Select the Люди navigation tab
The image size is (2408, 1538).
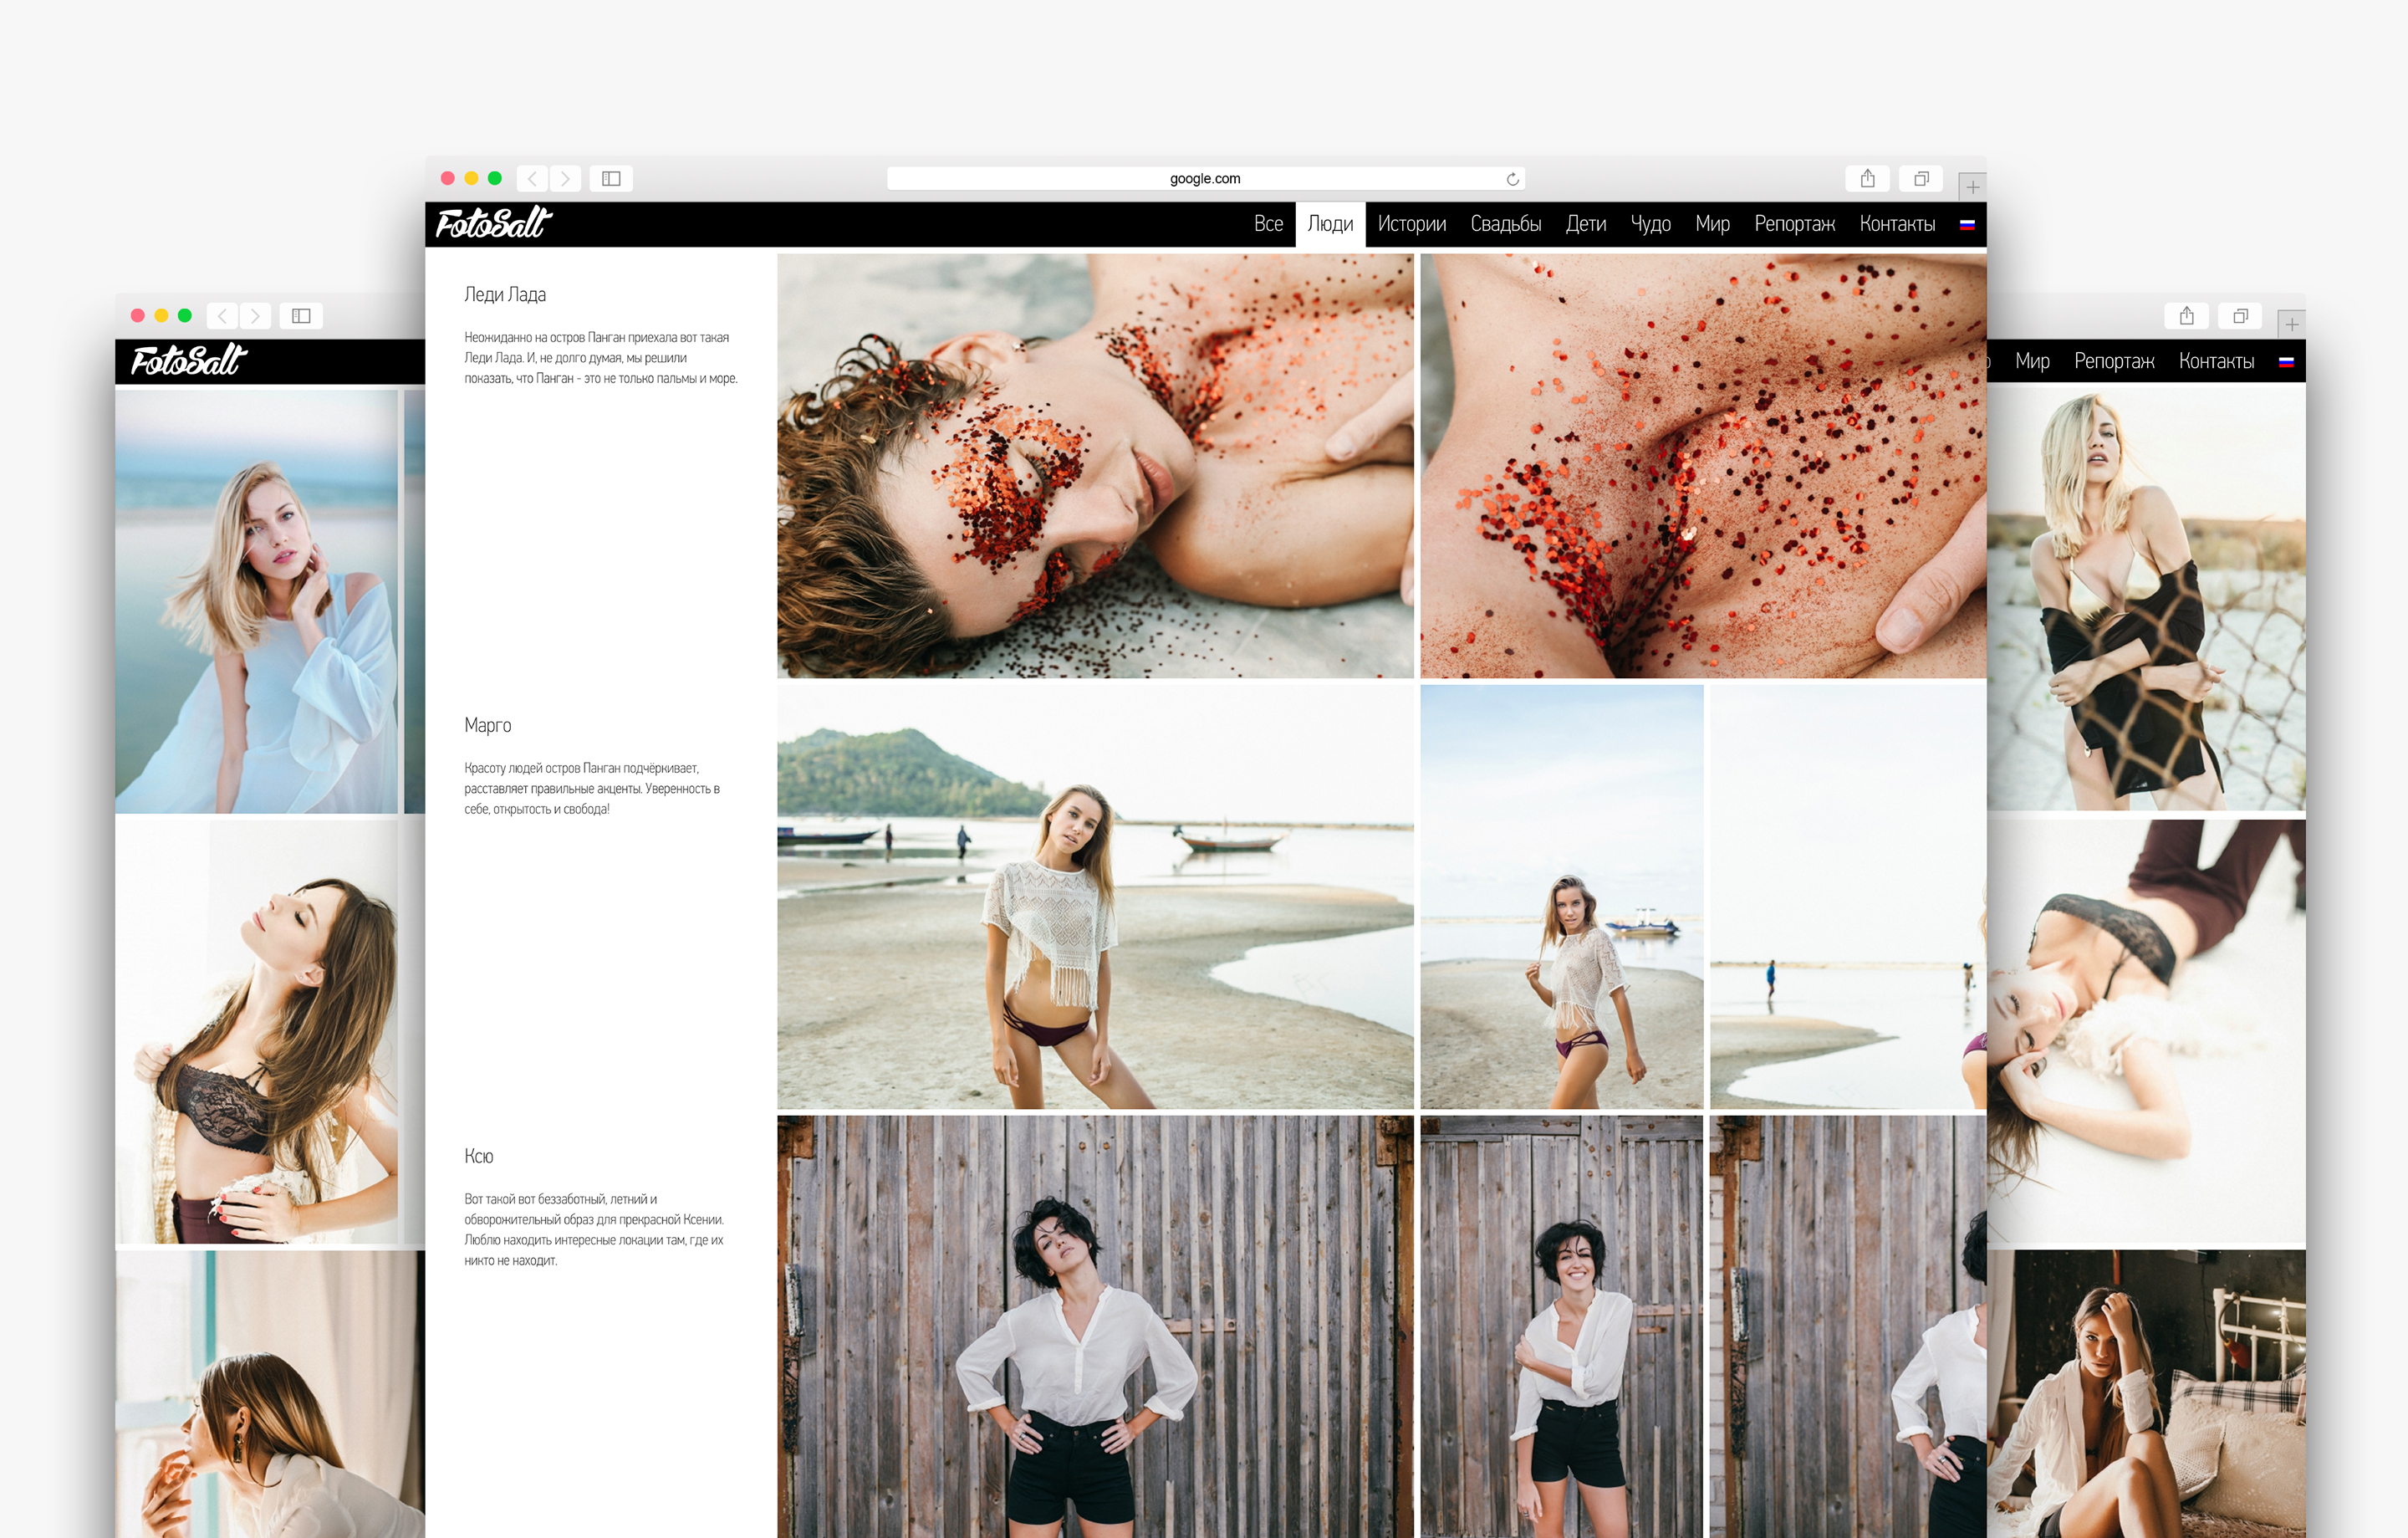coord(1330,224)
